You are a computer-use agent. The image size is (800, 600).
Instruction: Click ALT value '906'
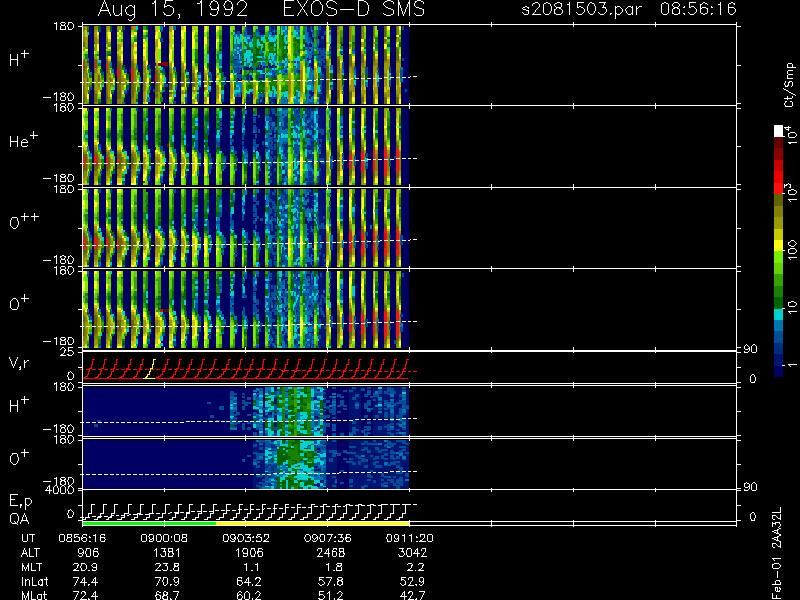(x=87, y=553)
